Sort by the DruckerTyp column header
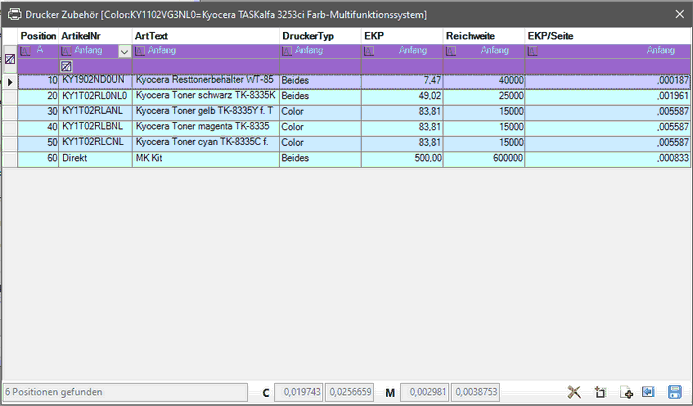The height and width of the screenshot is (406, 693). coord(320,36)
